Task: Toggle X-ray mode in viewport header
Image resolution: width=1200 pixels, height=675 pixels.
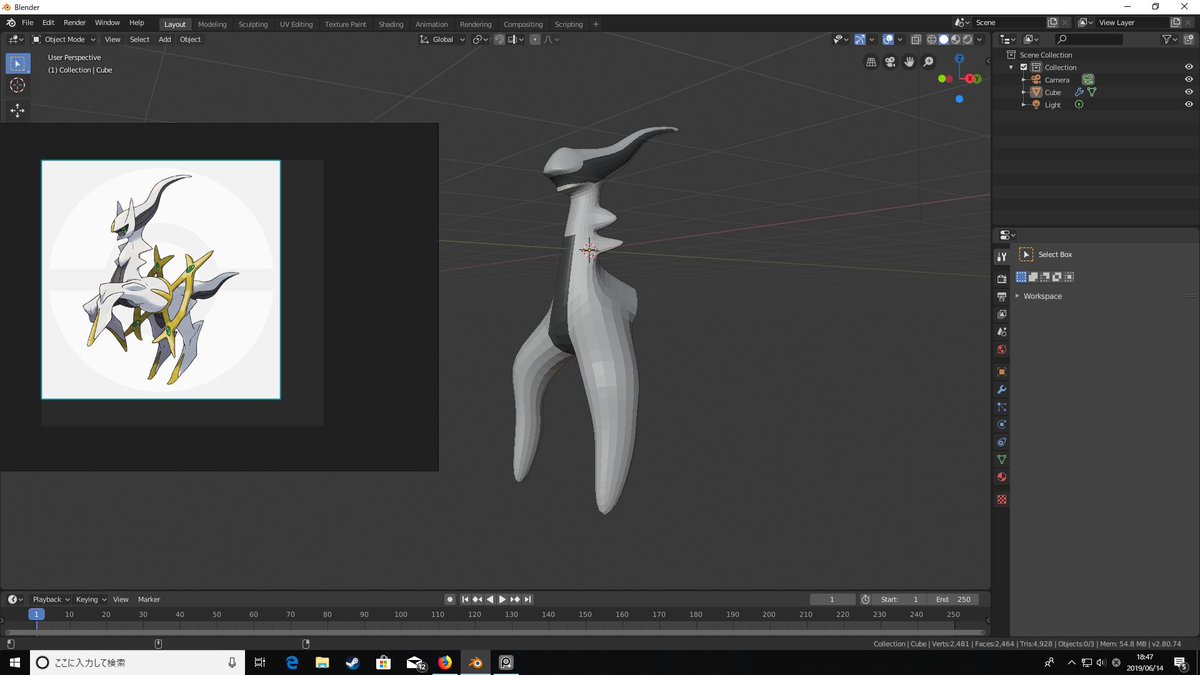Action: pos(916,39)
